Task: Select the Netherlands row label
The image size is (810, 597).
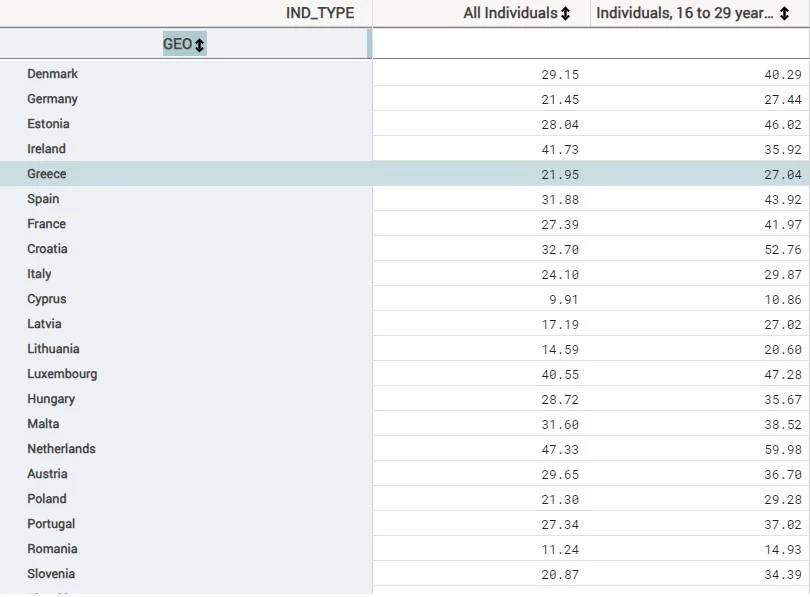Action: [x=61, y=449]
